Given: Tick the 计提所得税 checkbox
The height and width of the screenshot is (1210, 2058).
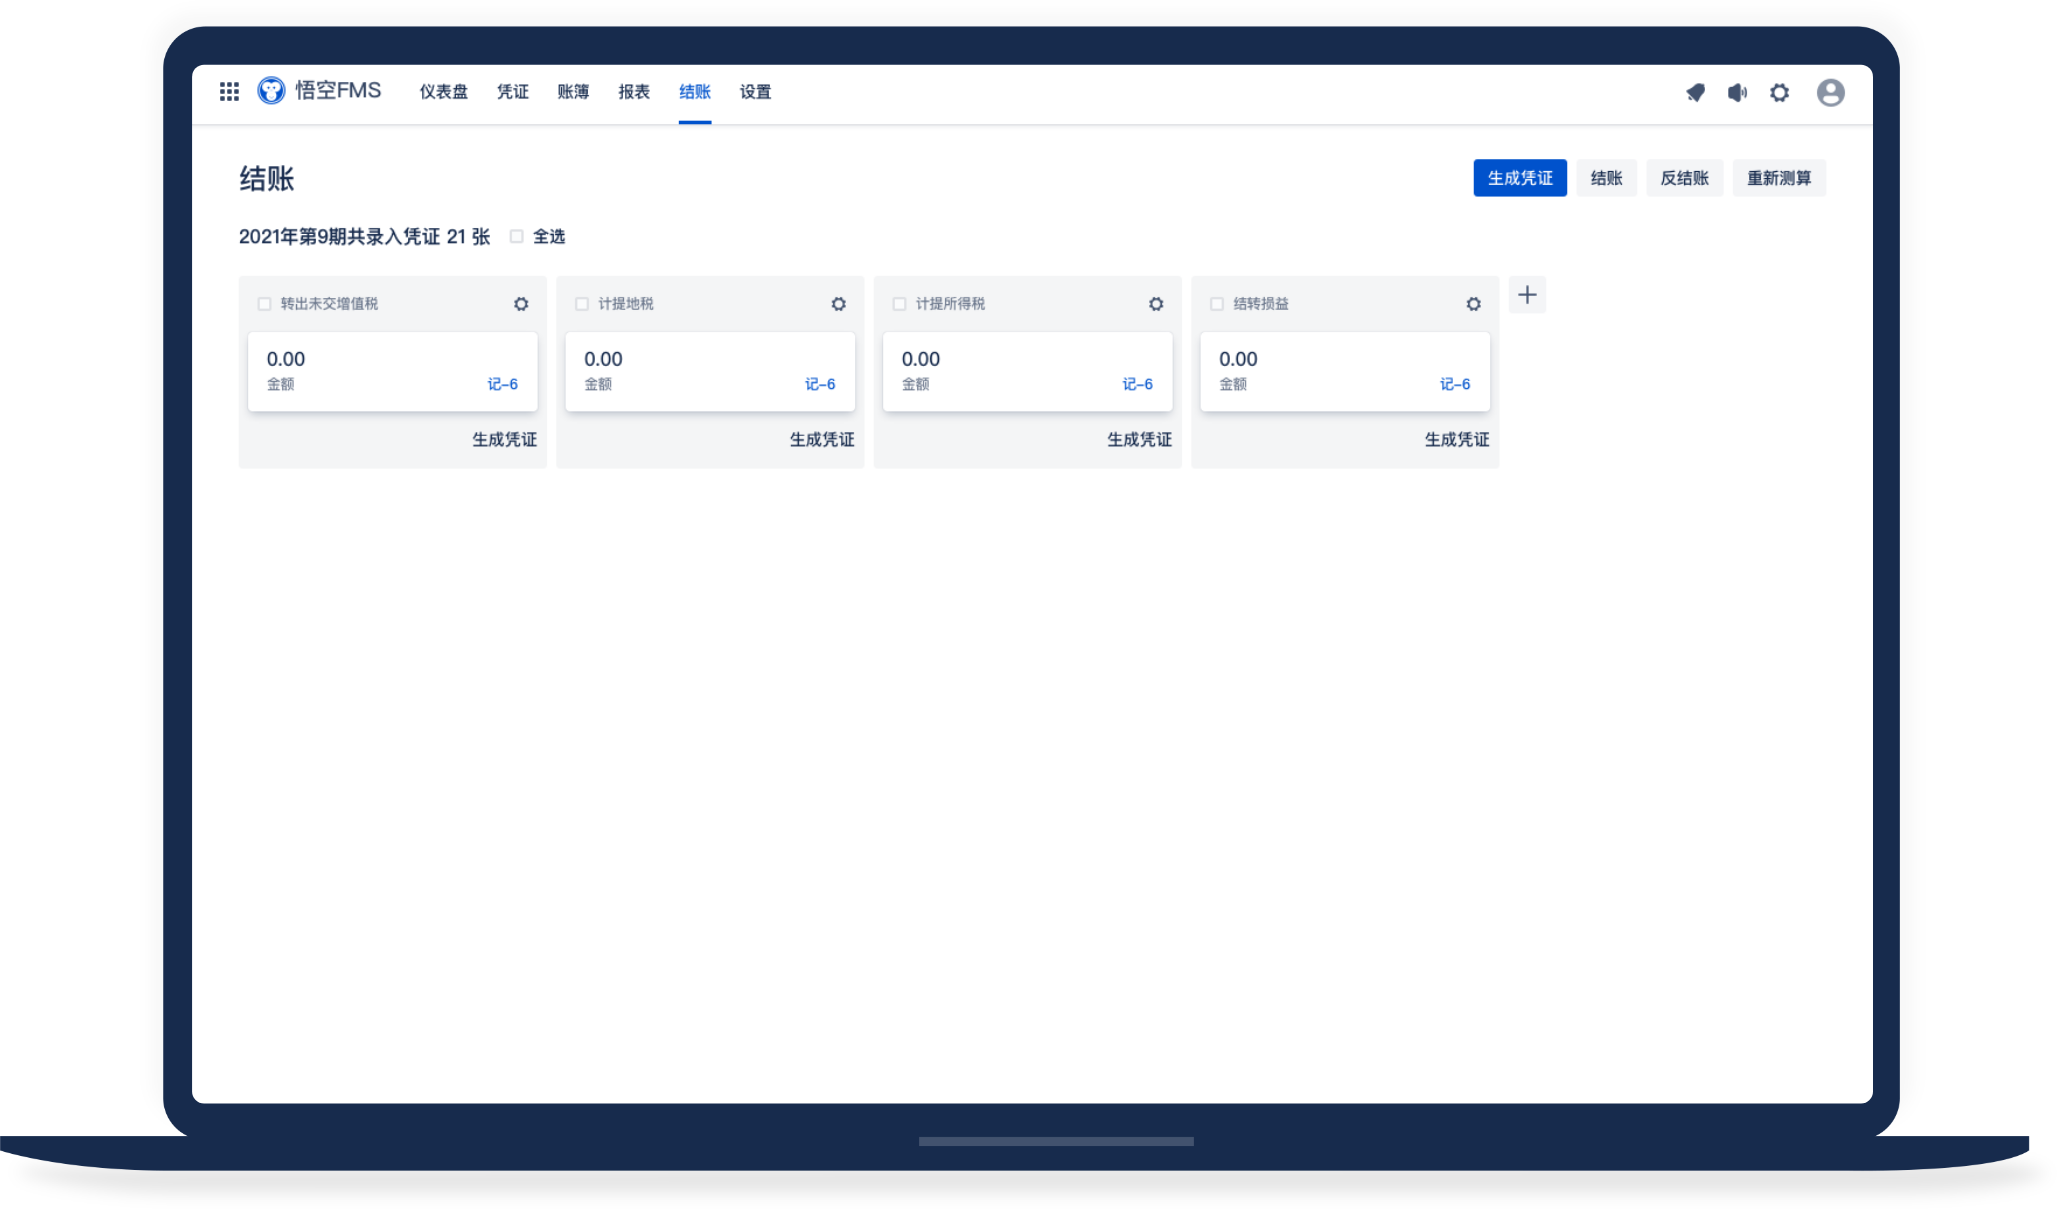Looking at the screenshot, I should [900, 304].
